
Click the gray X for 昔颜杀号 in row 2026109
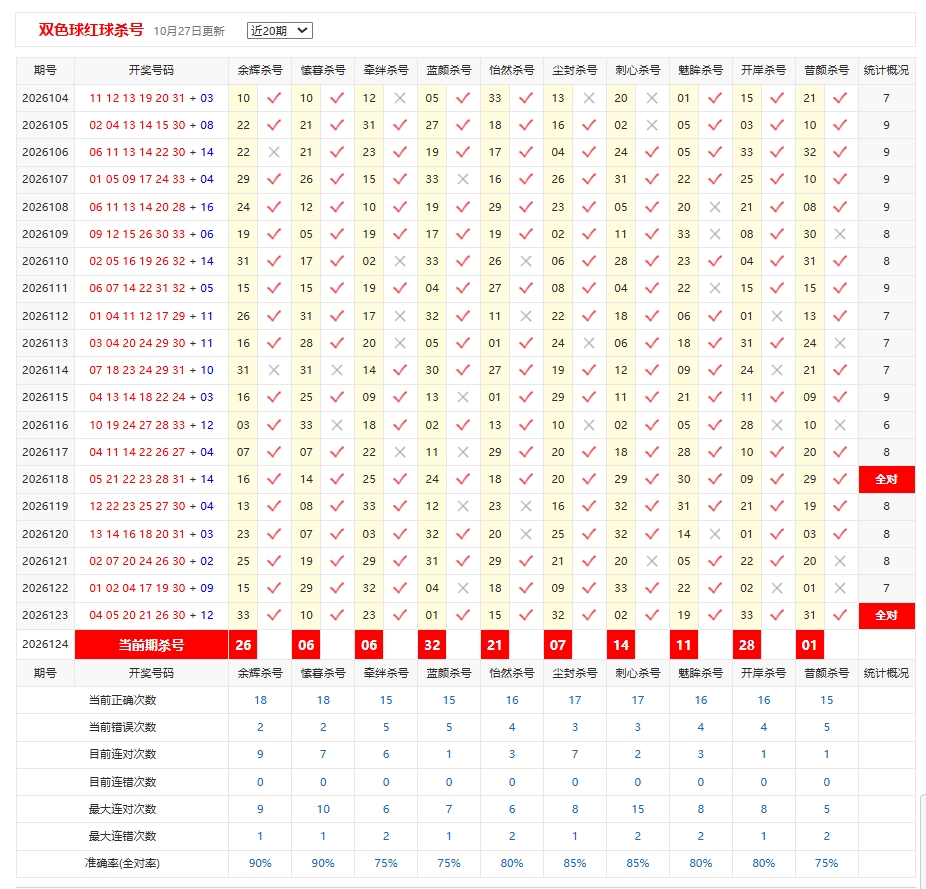click(840, 235)
